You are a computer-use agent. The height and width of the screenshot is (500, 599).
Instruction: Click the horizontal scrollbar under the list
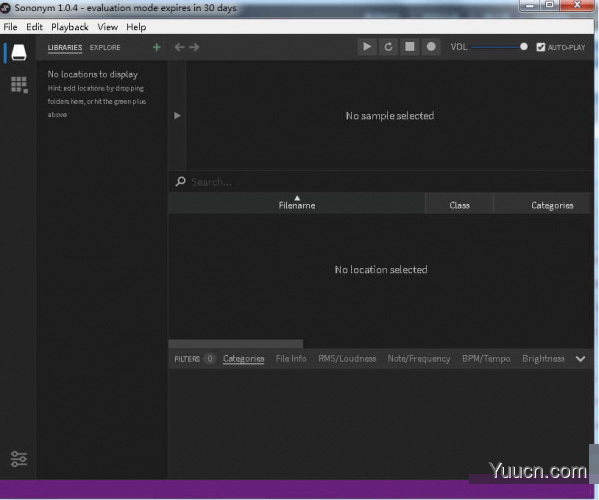[x=236, y=344]
